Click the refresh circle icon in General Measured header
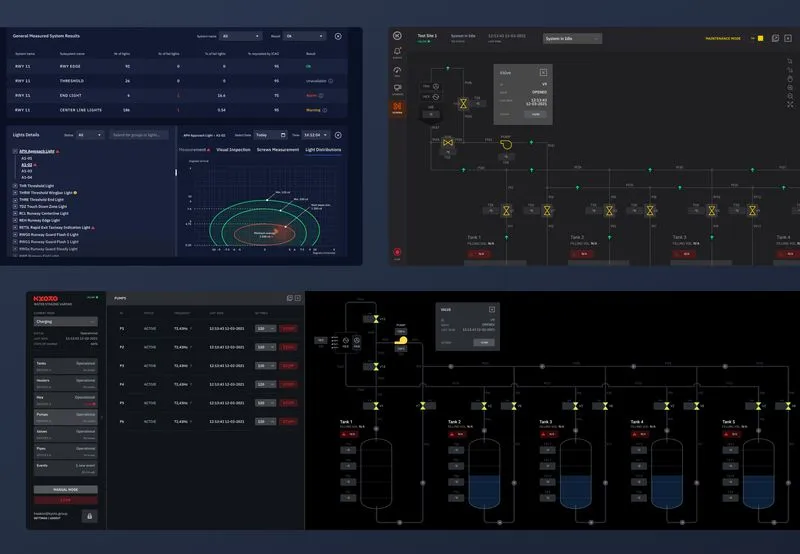 click(338, 36)
